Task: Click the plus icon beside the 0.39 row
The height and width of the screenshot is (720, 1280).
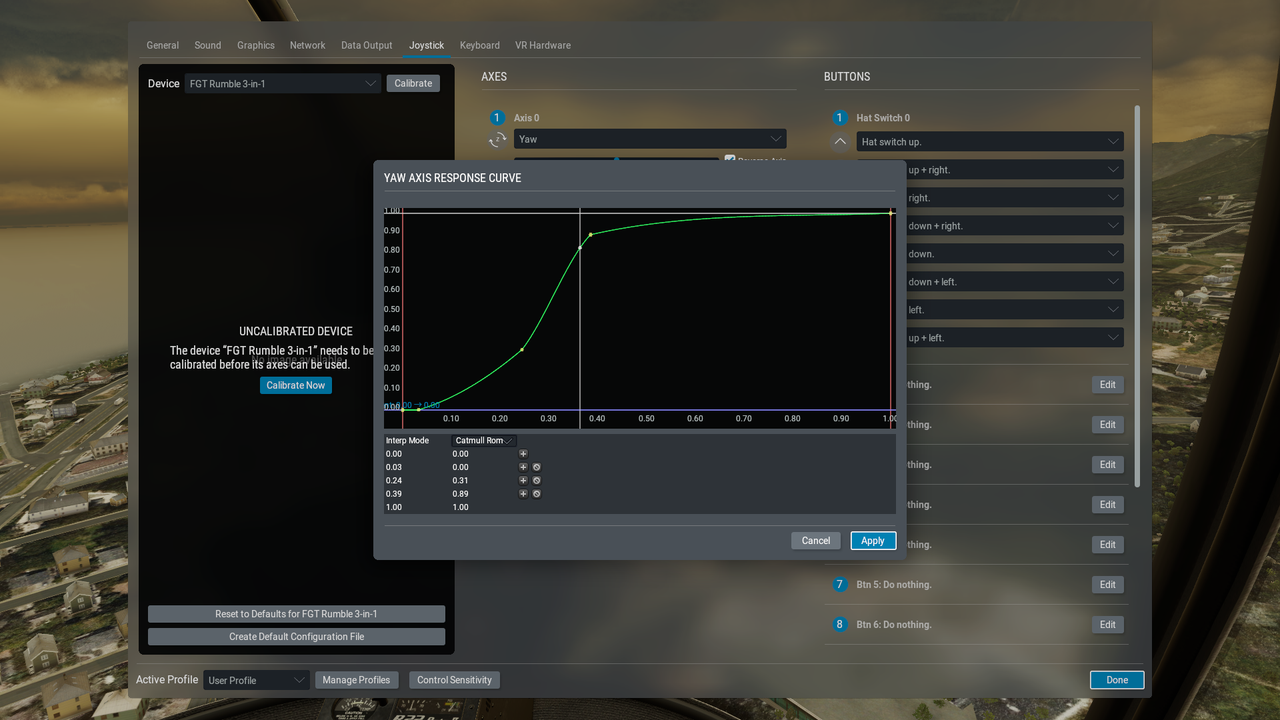Action: 522,493
